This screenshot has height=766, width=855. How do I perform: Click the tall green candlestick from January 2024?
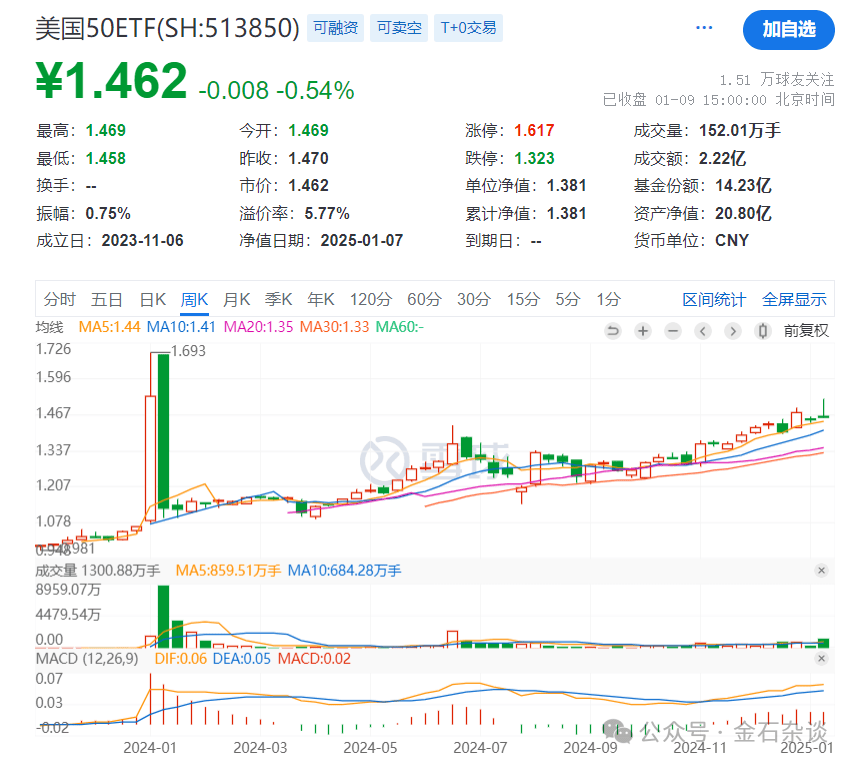[x=163, y=431]
